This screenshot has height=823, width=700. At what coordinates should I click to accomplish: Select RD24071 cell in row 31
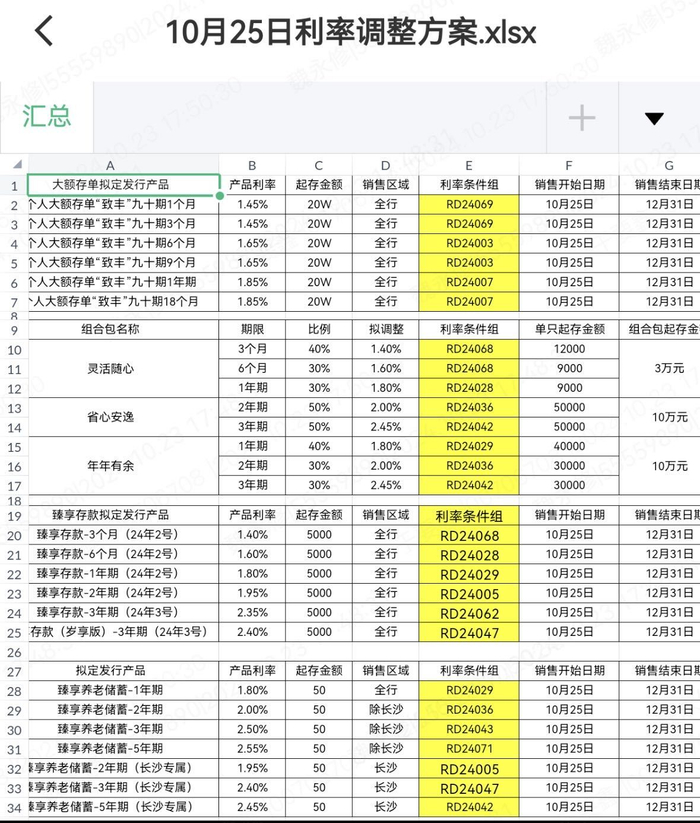(469, 748)
